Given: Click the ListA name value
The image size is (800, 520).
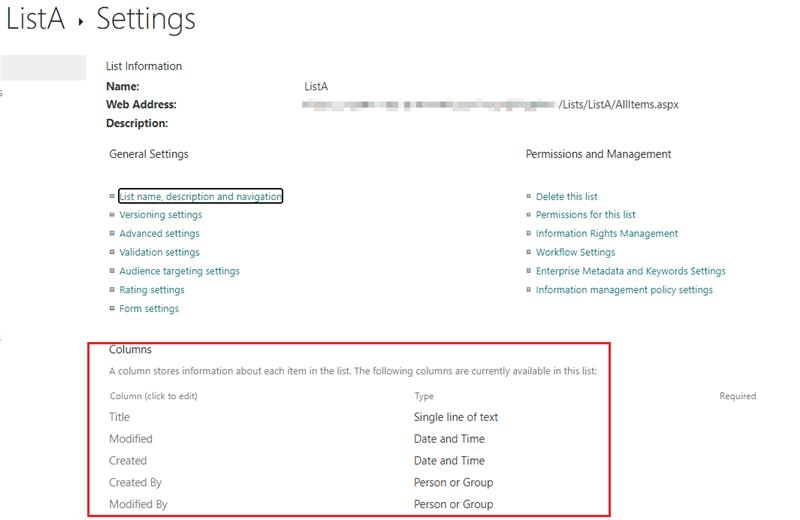Looking at the screenshot, I should (x=316, y=87).
